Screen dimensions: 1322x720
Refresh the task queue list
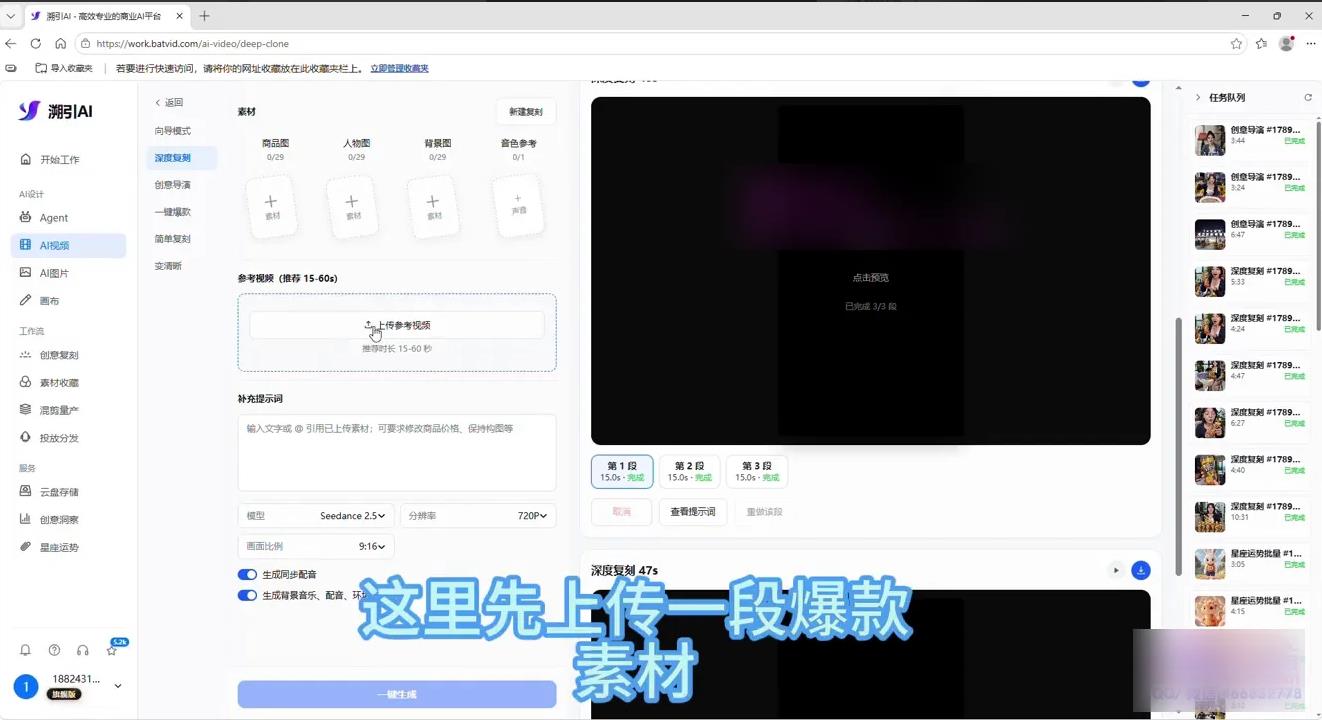click(x=1308, y=98)
